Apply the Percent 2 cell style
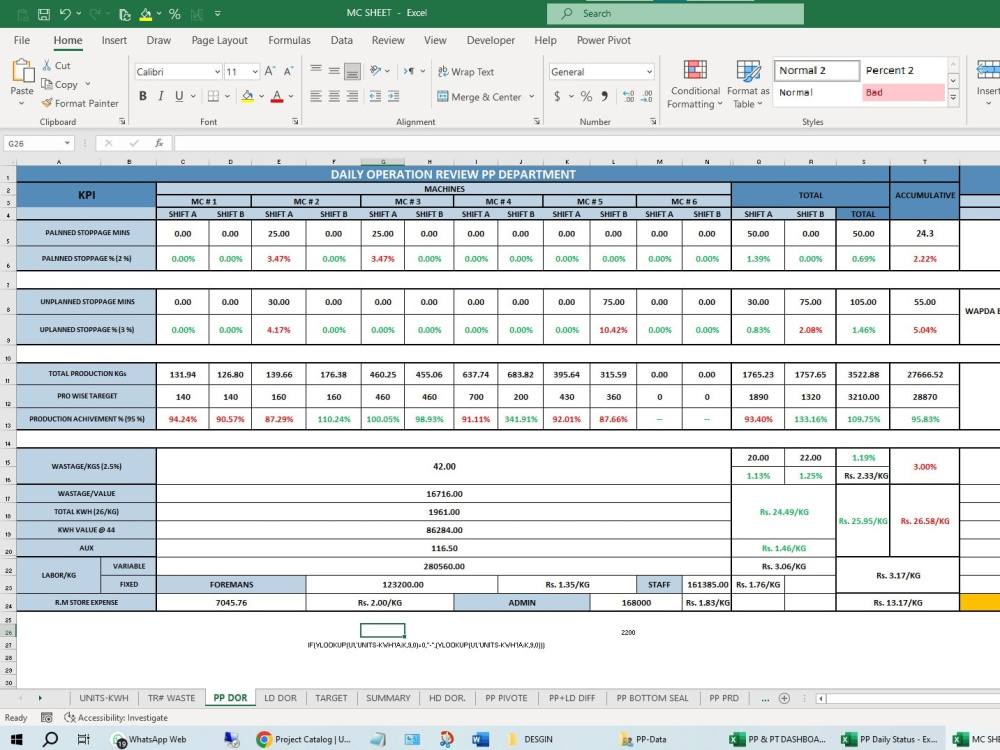 click(902, 70)
